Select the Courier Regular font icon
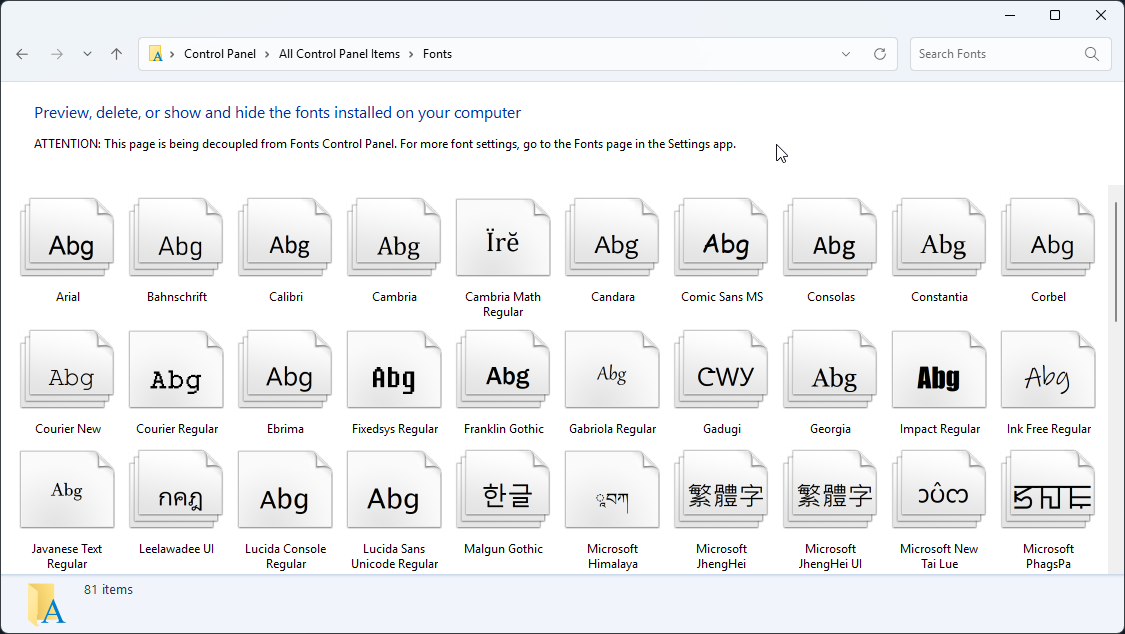The width and height of the screenshot is (1125, 634). [x=176, y=369]
